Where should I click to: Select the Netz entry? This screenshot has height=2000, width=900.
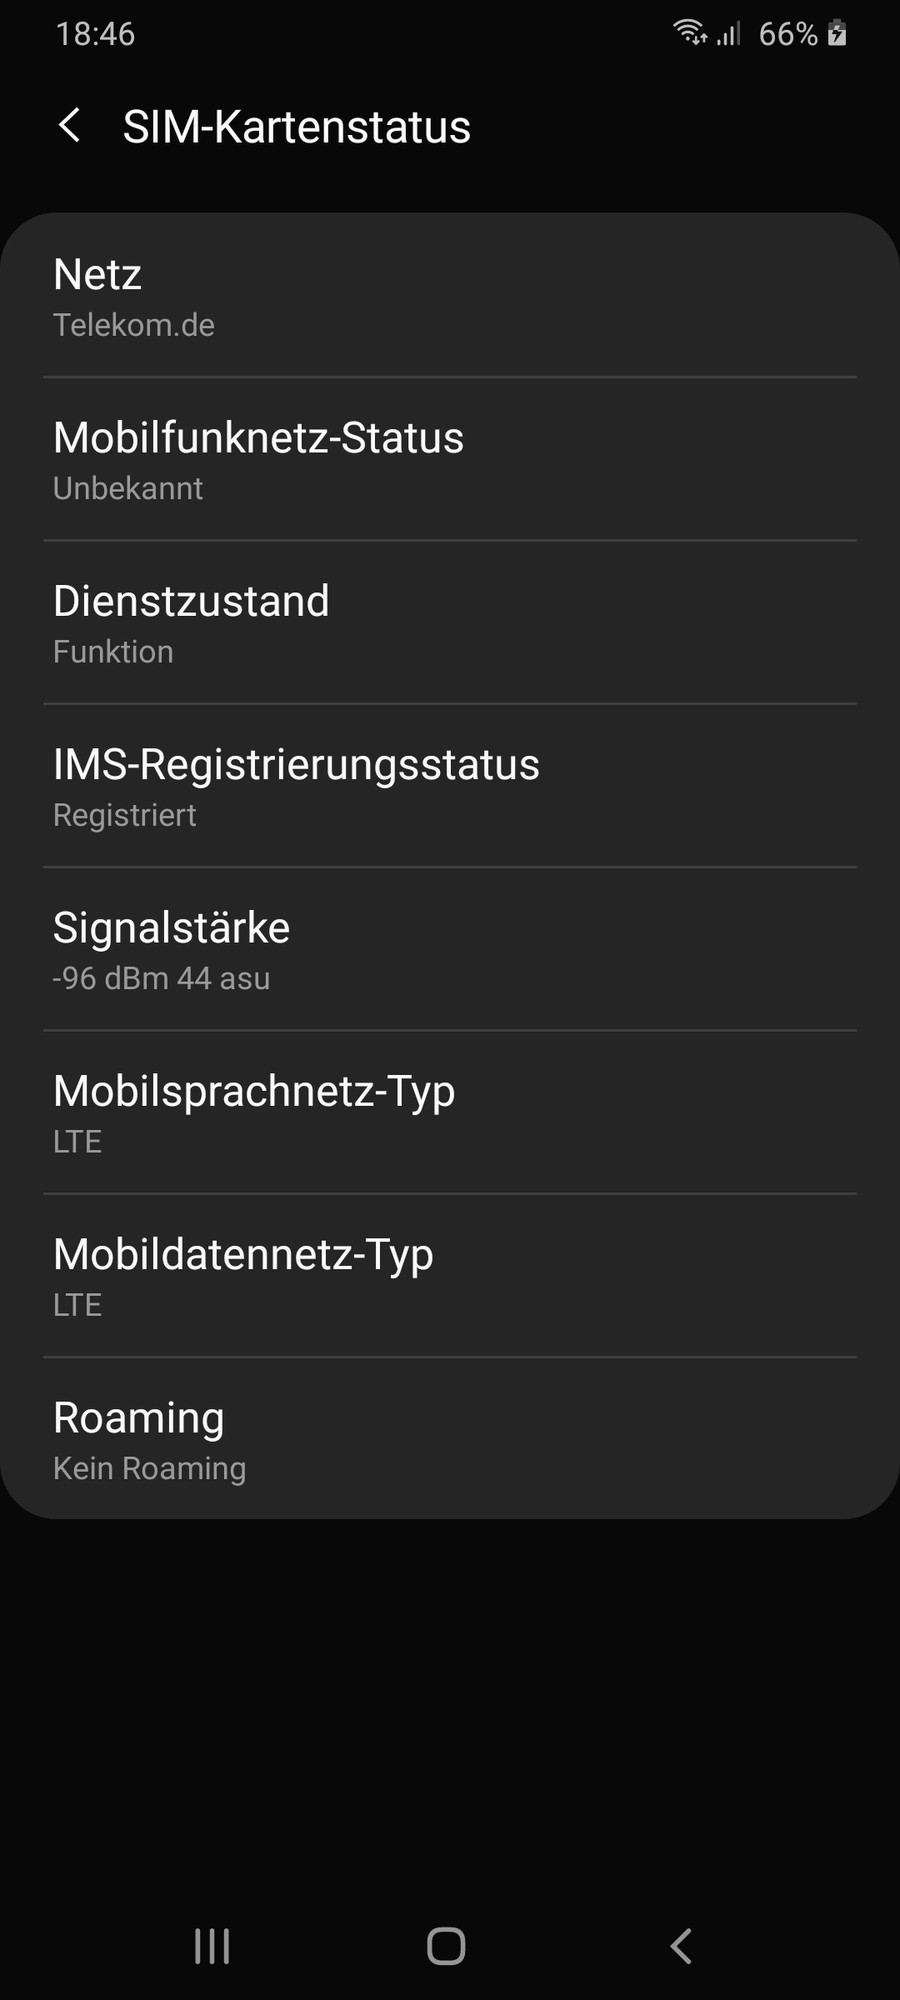450,296
